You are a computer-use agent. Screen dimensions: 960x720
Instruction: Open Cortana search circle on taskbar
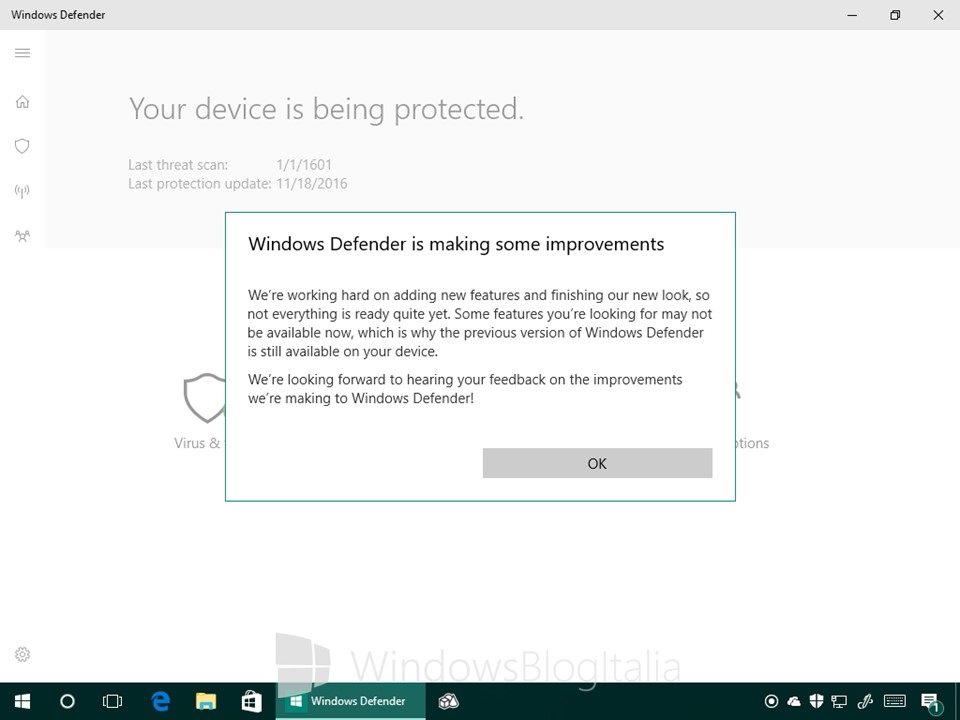point(67,701)
